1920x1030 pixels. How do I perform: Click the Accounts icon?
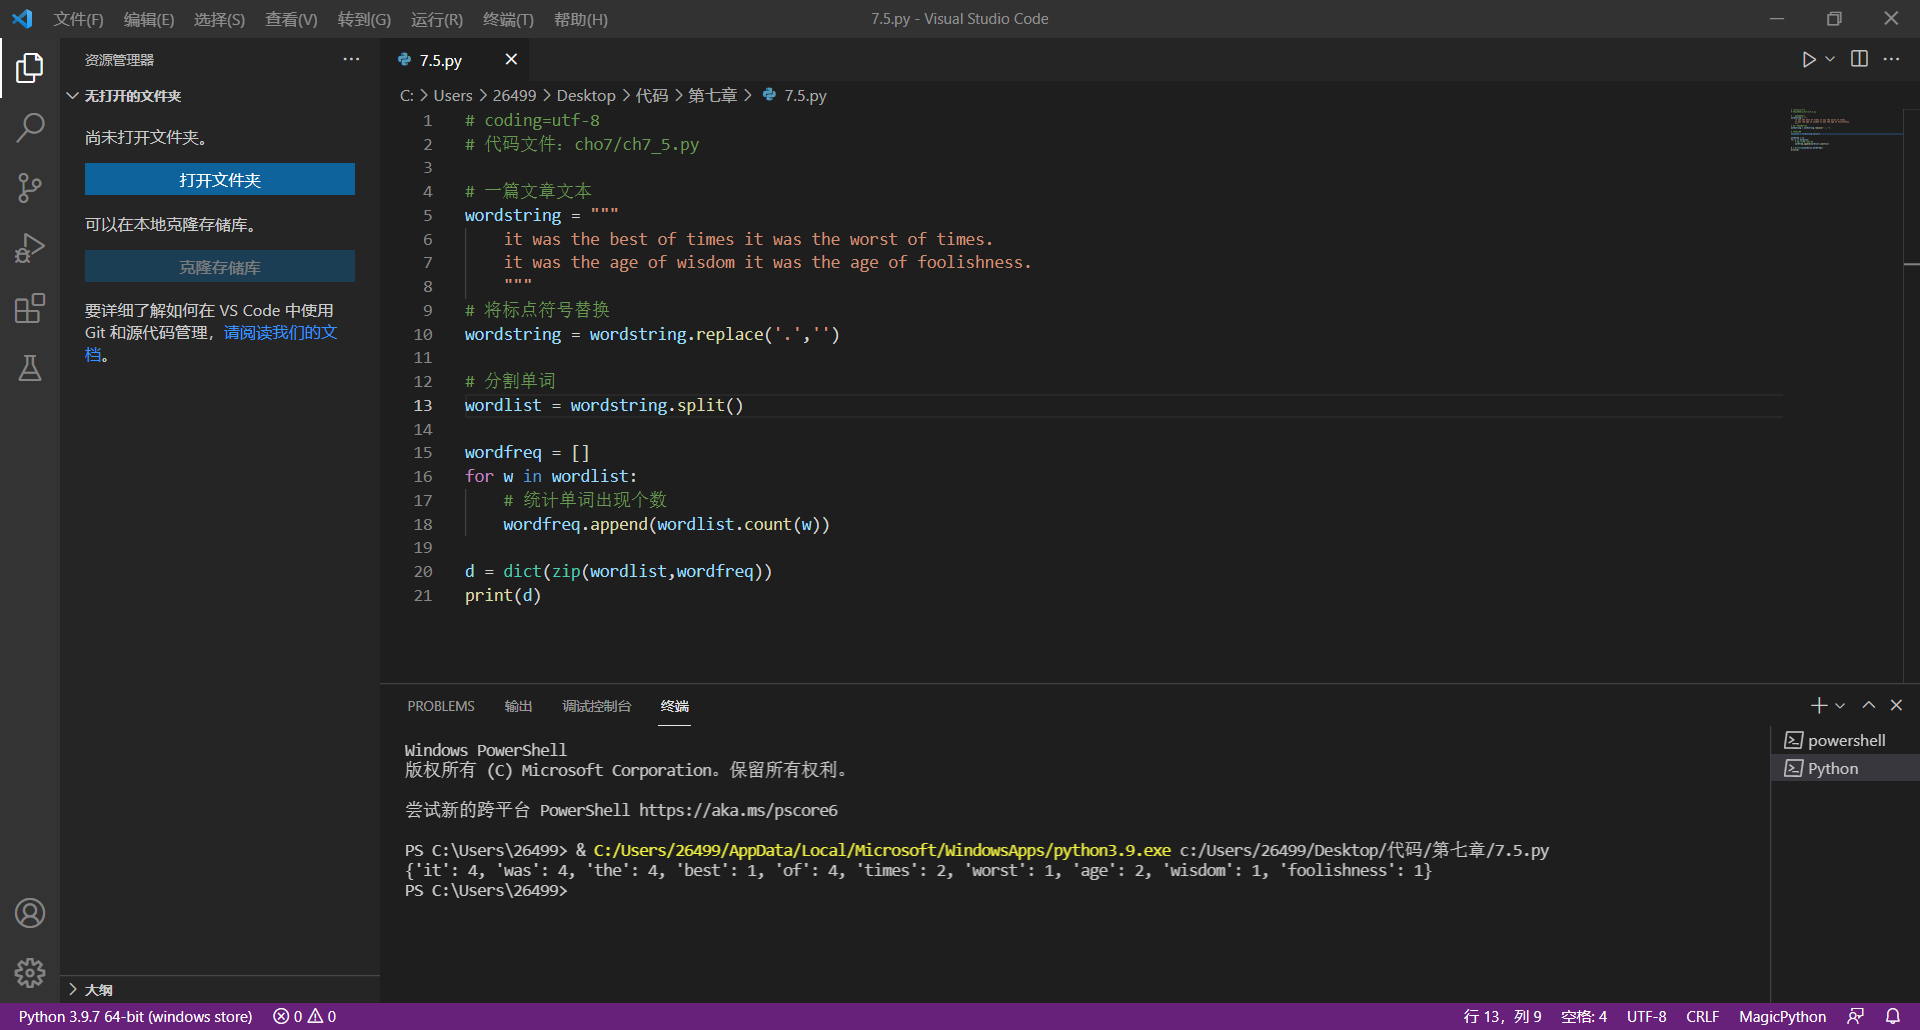click(30, 913)
